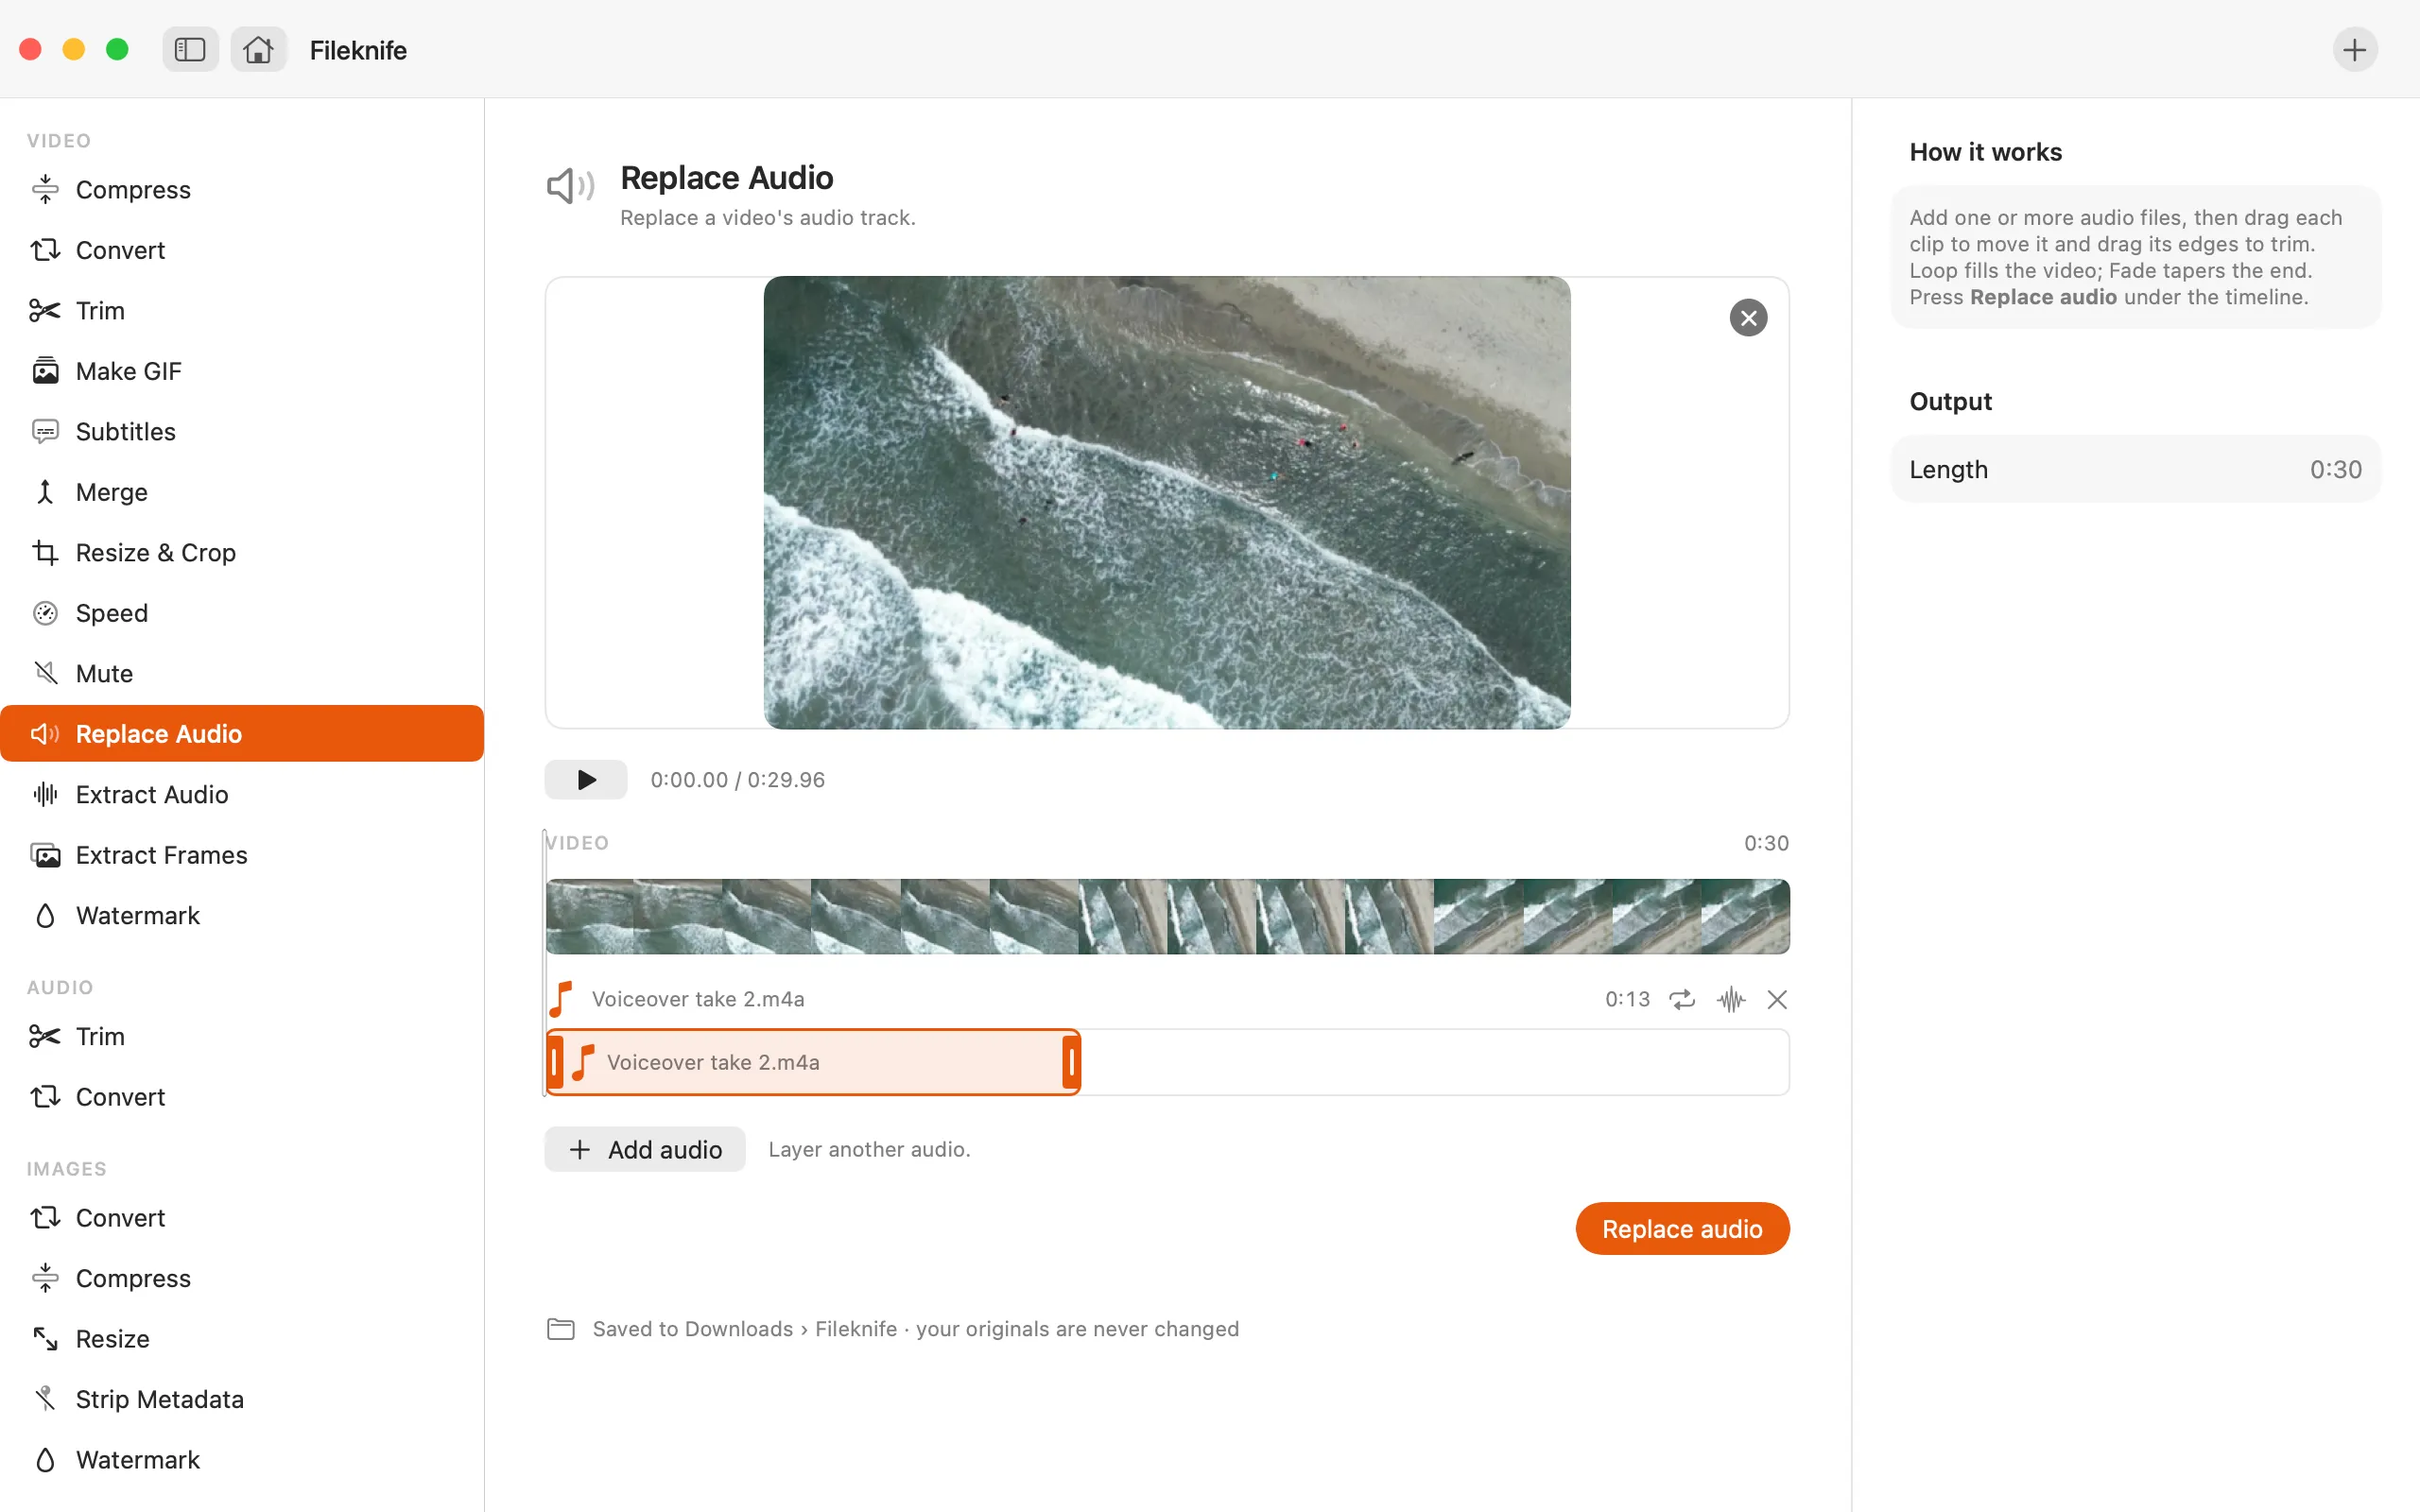Remove the loaded video with X button
The height and width of the screenshot is (1512, 2420).
pos(1748,318)
